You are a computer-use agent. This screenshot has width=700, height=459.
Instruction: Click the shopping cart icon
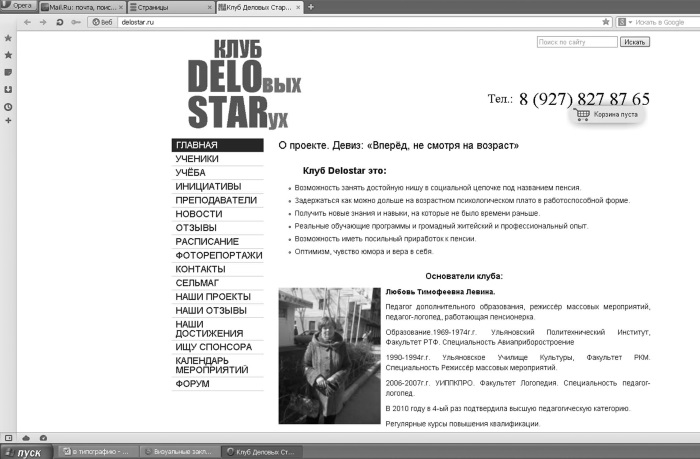click(x=583, y=115)
